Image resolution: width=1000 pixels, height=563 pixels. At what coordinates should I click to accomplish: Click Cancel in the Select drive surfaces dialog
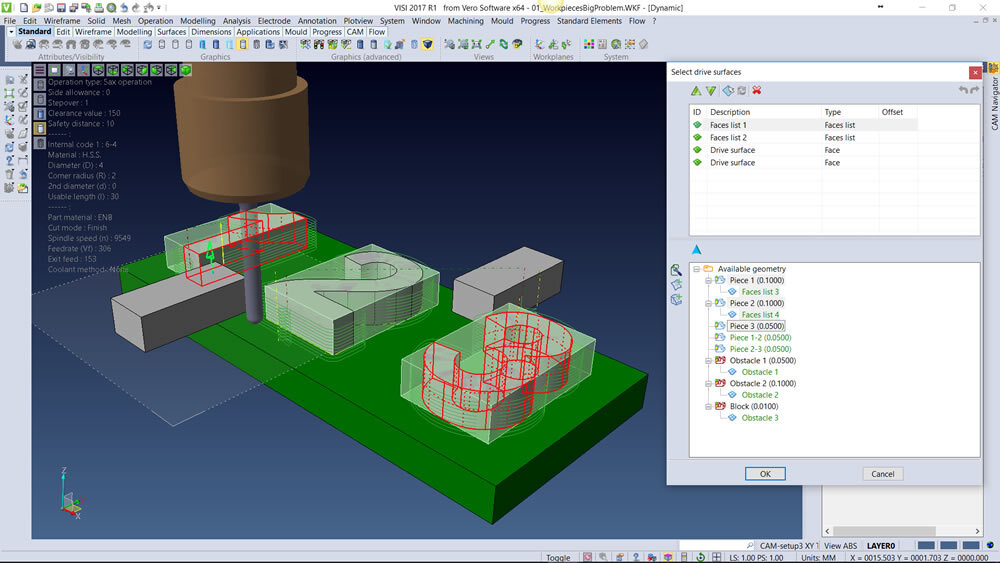click(883, 474)
